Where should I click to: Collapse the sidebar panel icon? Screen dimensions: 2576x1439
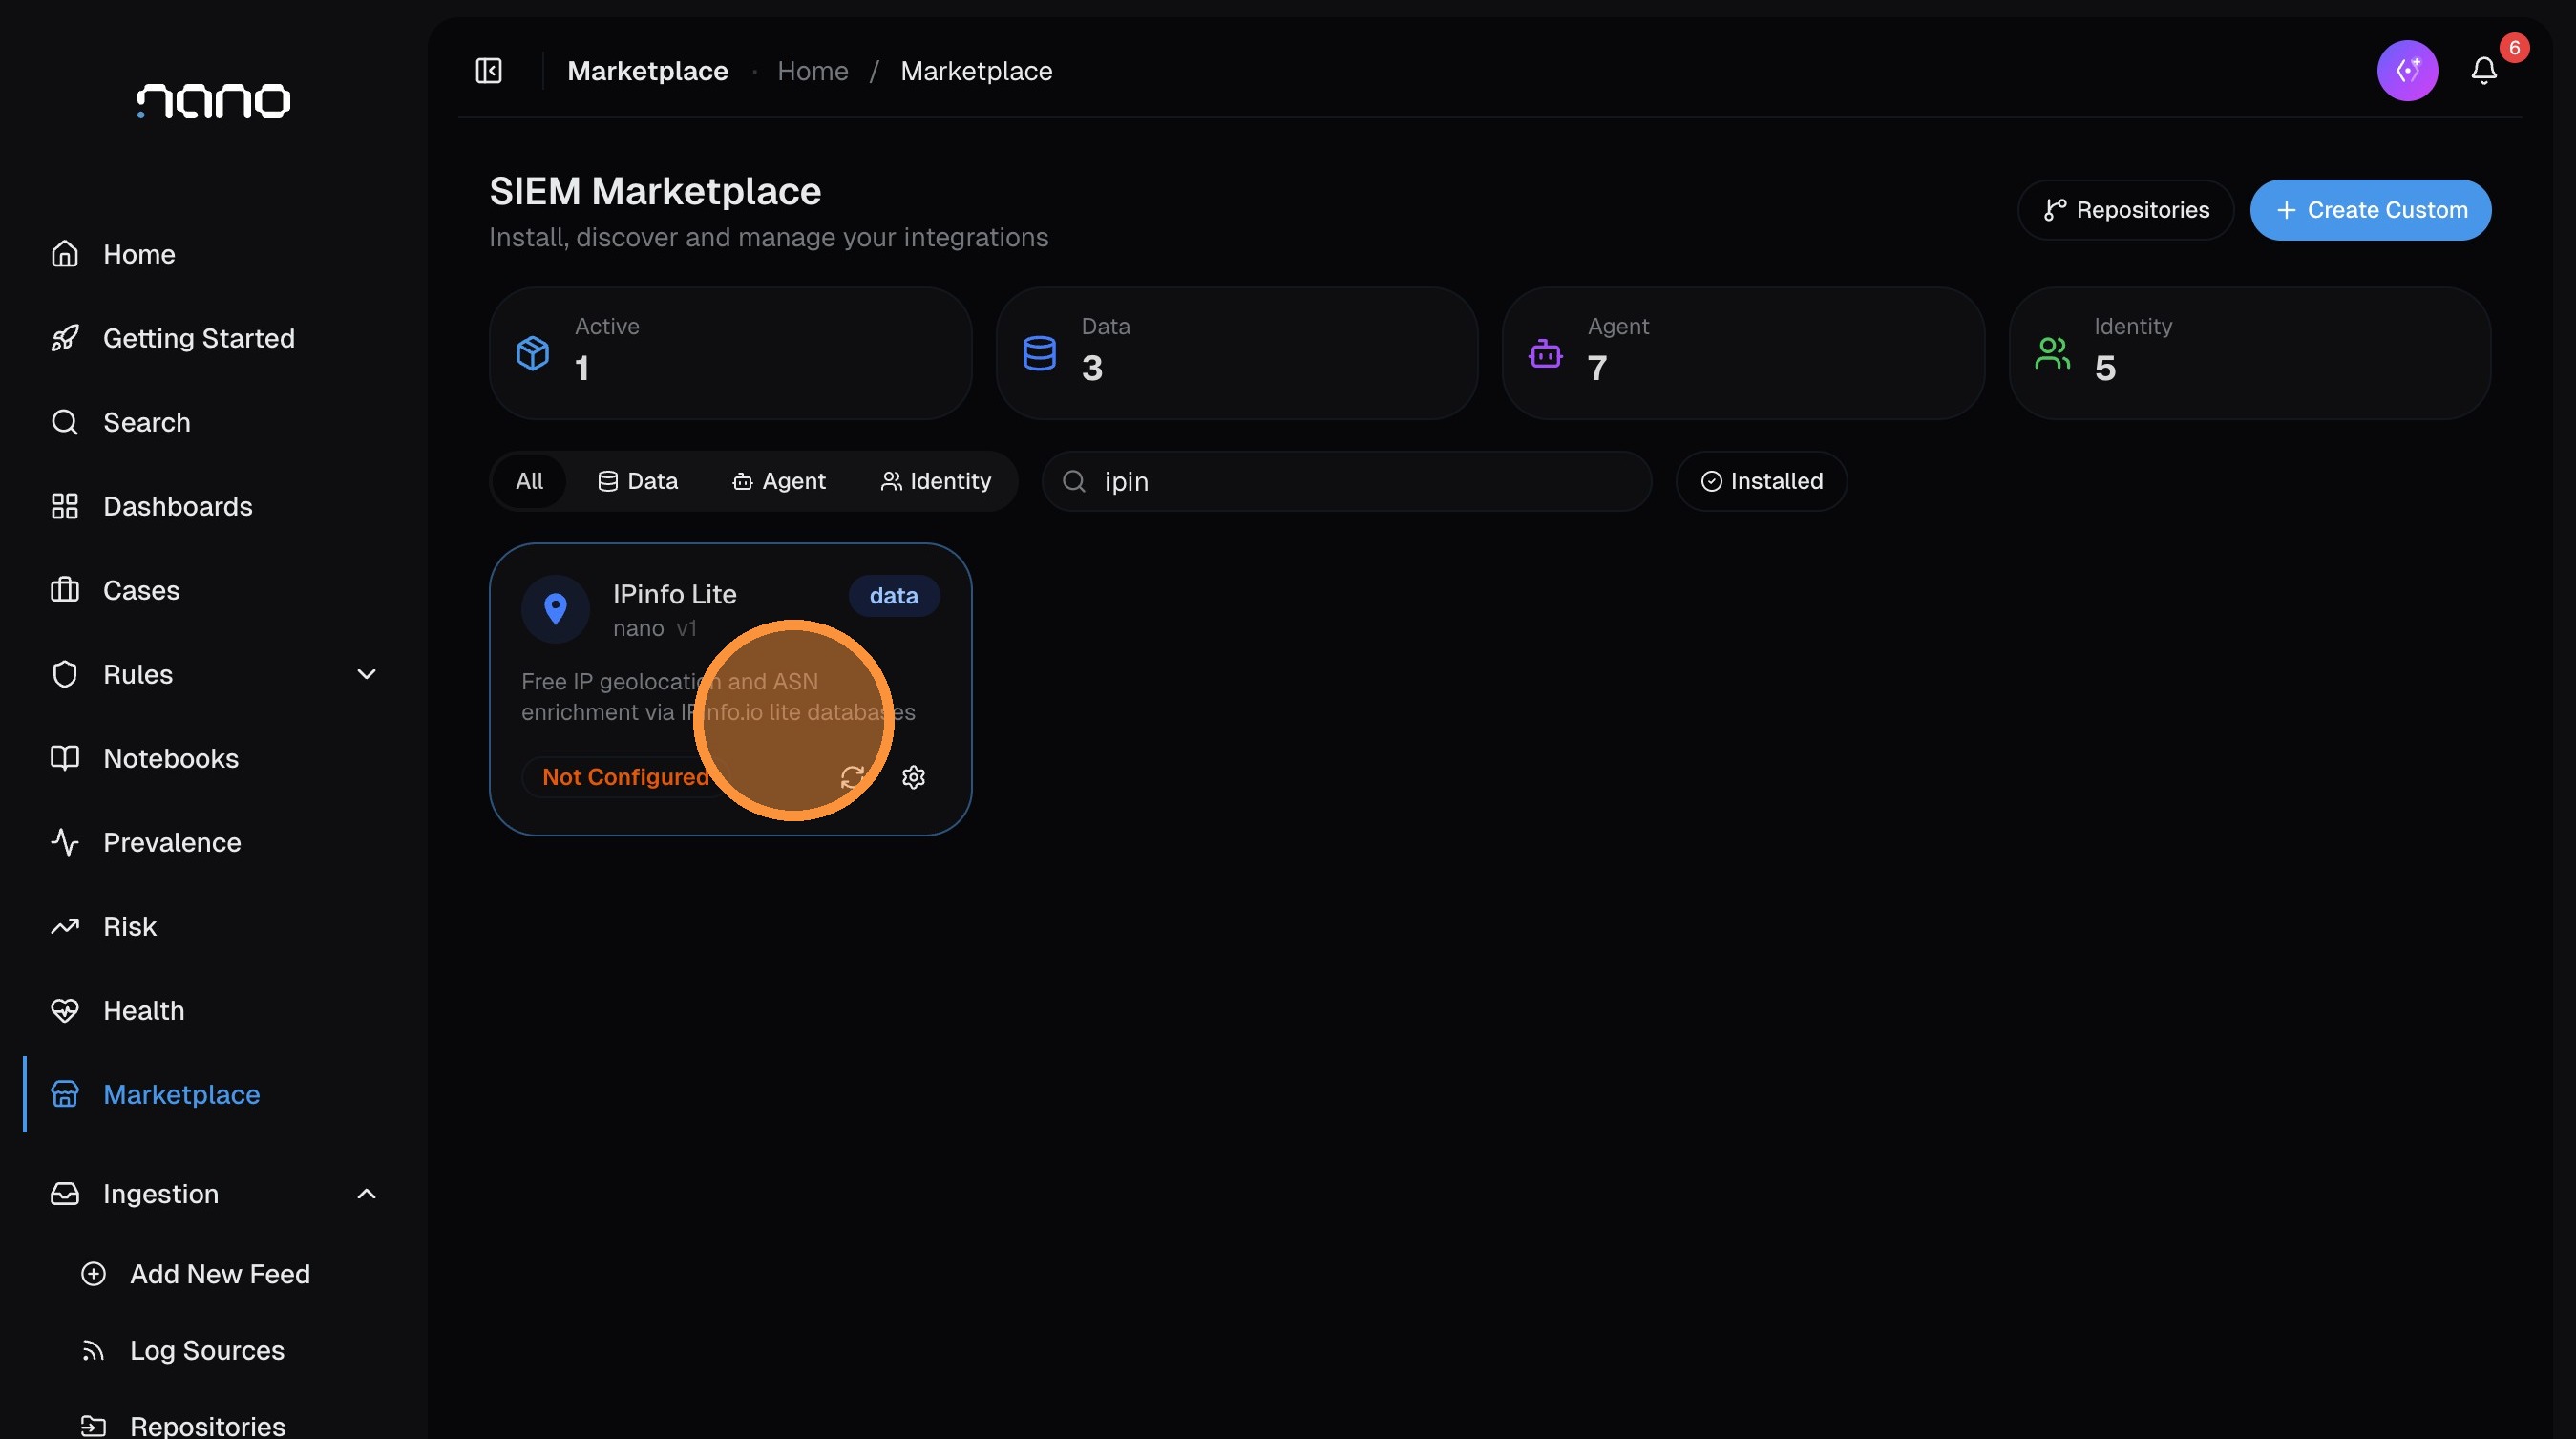488,71
